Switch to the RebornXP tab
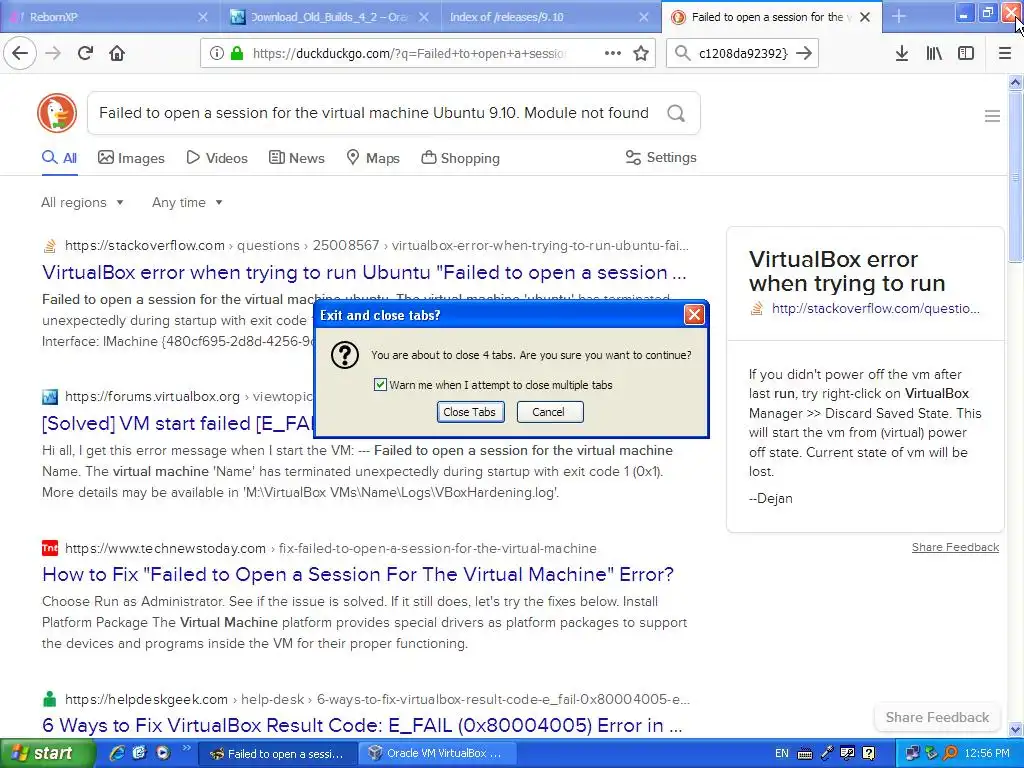This screenshot has height=768, width=1024. [108, 17]
